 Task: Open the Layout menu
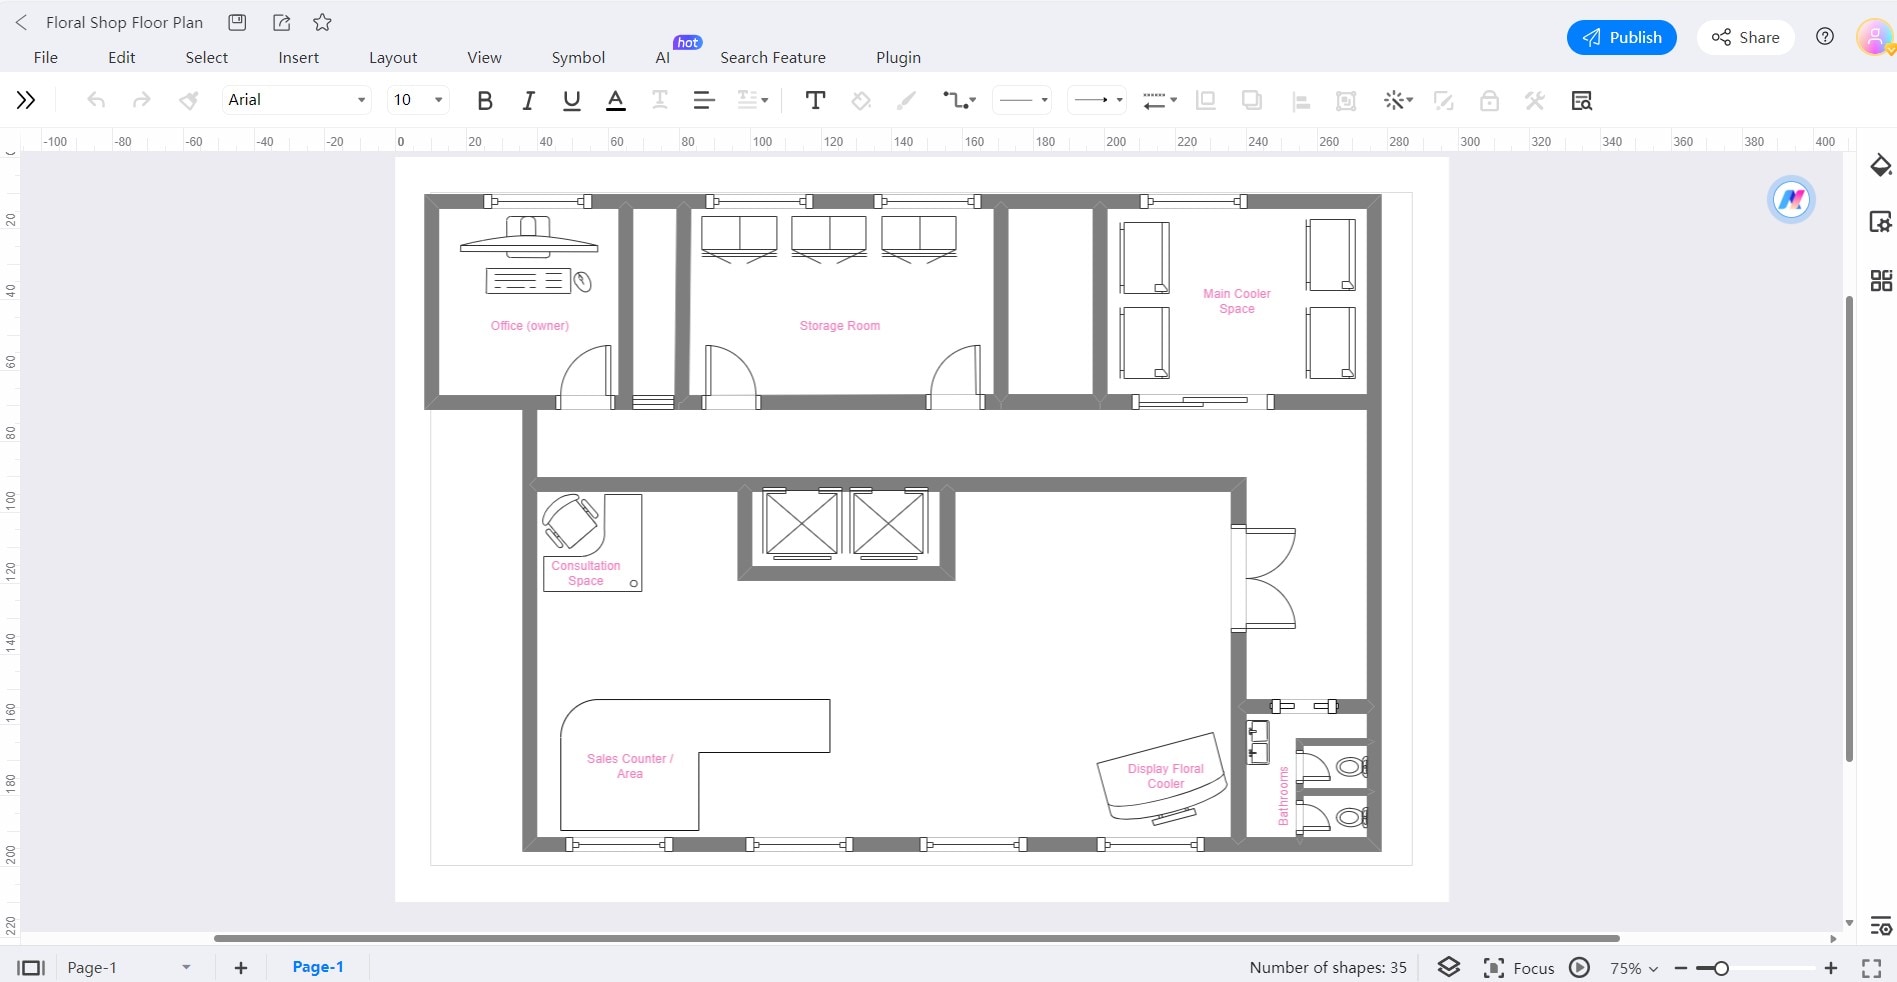(x=393, y=57)
